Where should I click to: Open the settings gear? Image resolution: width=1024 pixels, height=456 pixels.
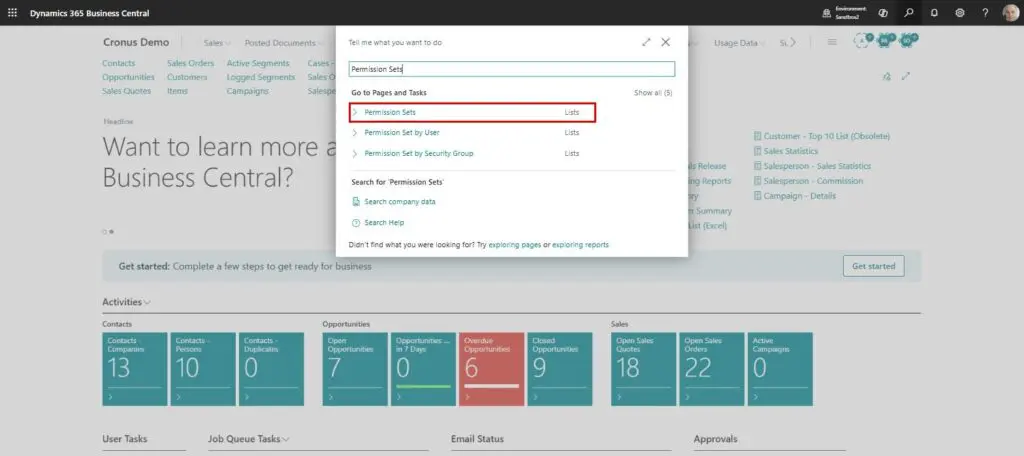959,13
